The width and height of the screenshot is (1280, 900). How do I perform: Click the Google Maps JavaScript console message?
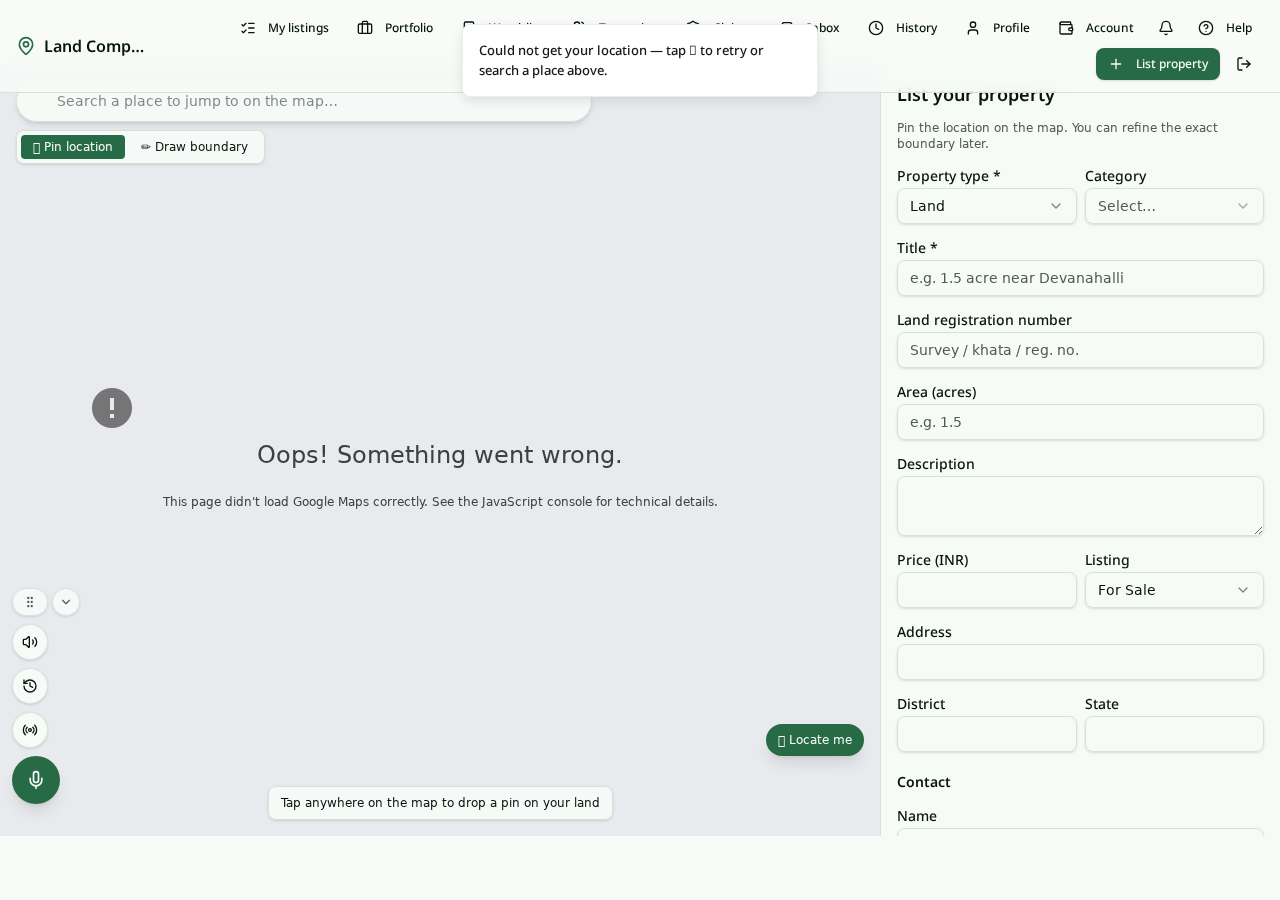pos(440,502)
